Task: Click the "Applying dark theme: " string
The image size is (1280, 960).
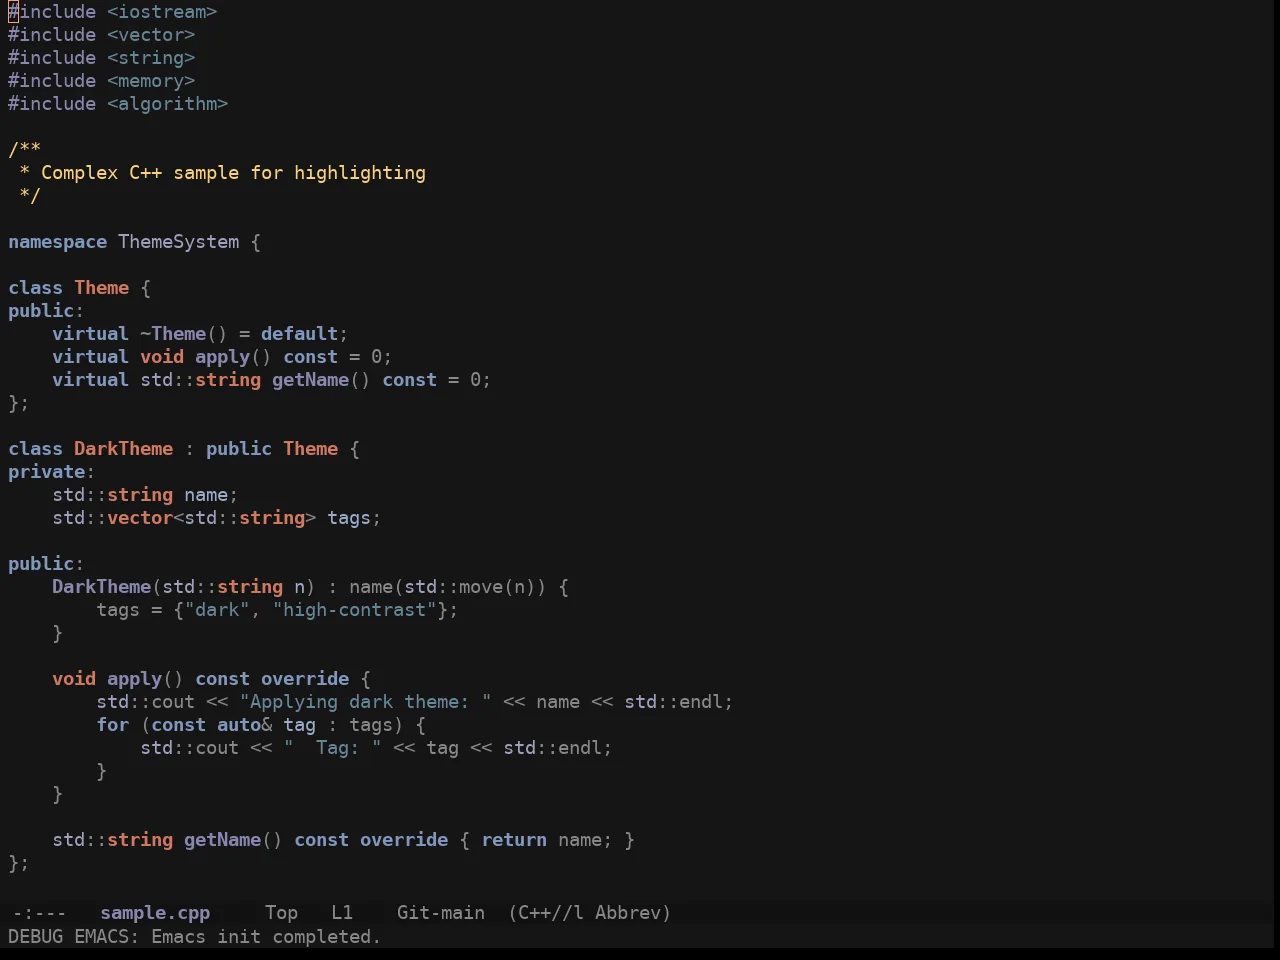Action: (x=366, y=702)
